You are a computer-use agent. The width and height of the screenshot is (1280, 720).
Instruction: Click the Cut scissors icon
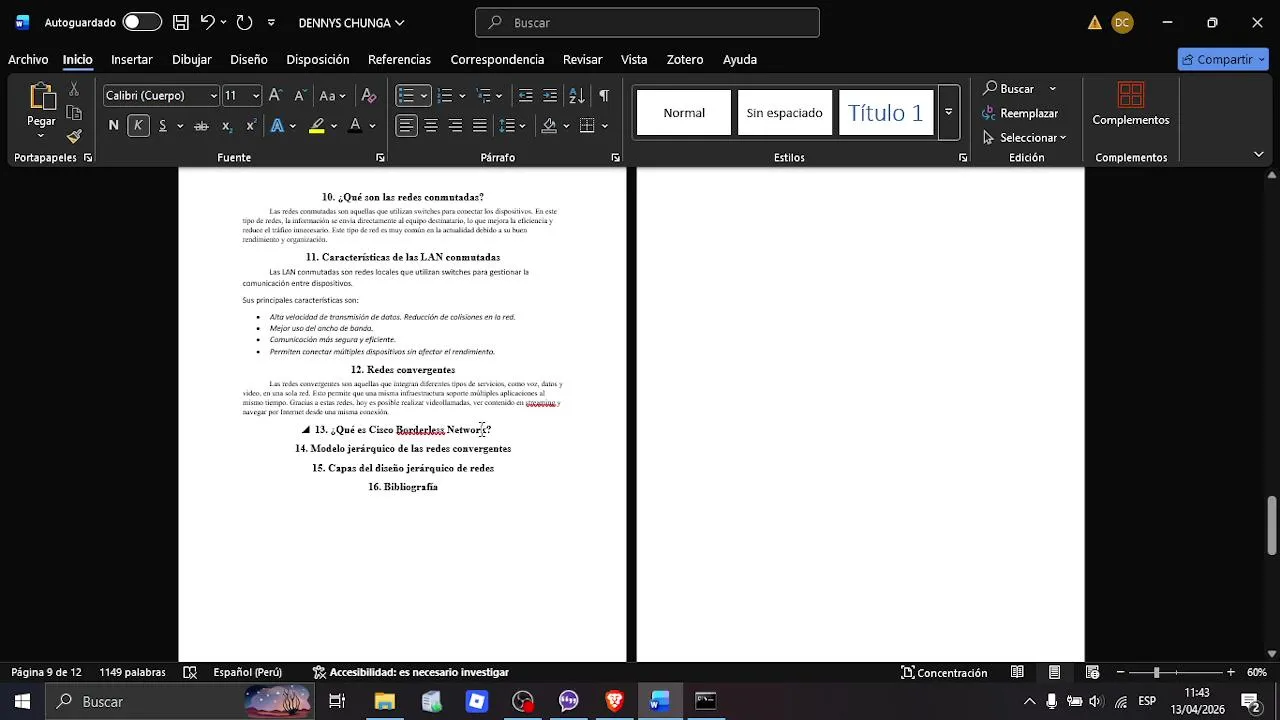click(x=74, y=89)
